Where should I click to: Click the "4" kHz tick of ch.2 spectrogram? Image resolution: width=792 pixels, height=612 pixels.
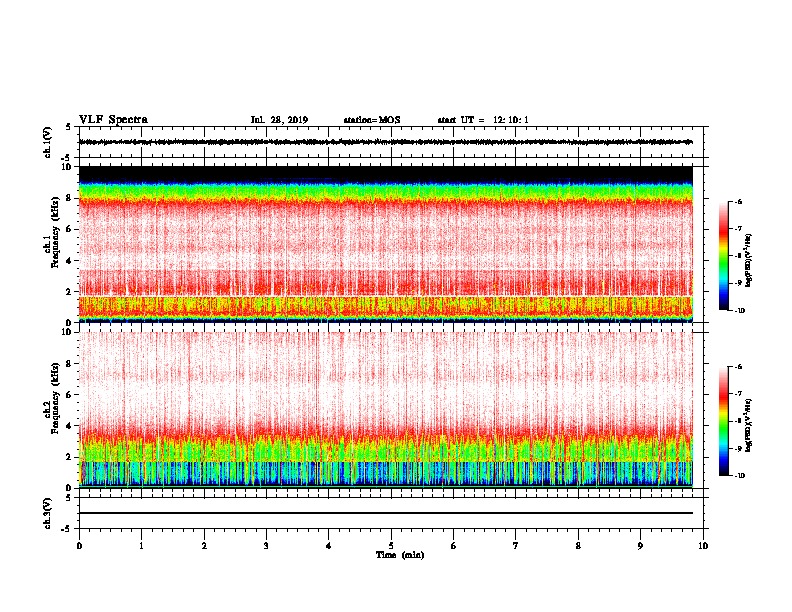(x=69, y=426)
